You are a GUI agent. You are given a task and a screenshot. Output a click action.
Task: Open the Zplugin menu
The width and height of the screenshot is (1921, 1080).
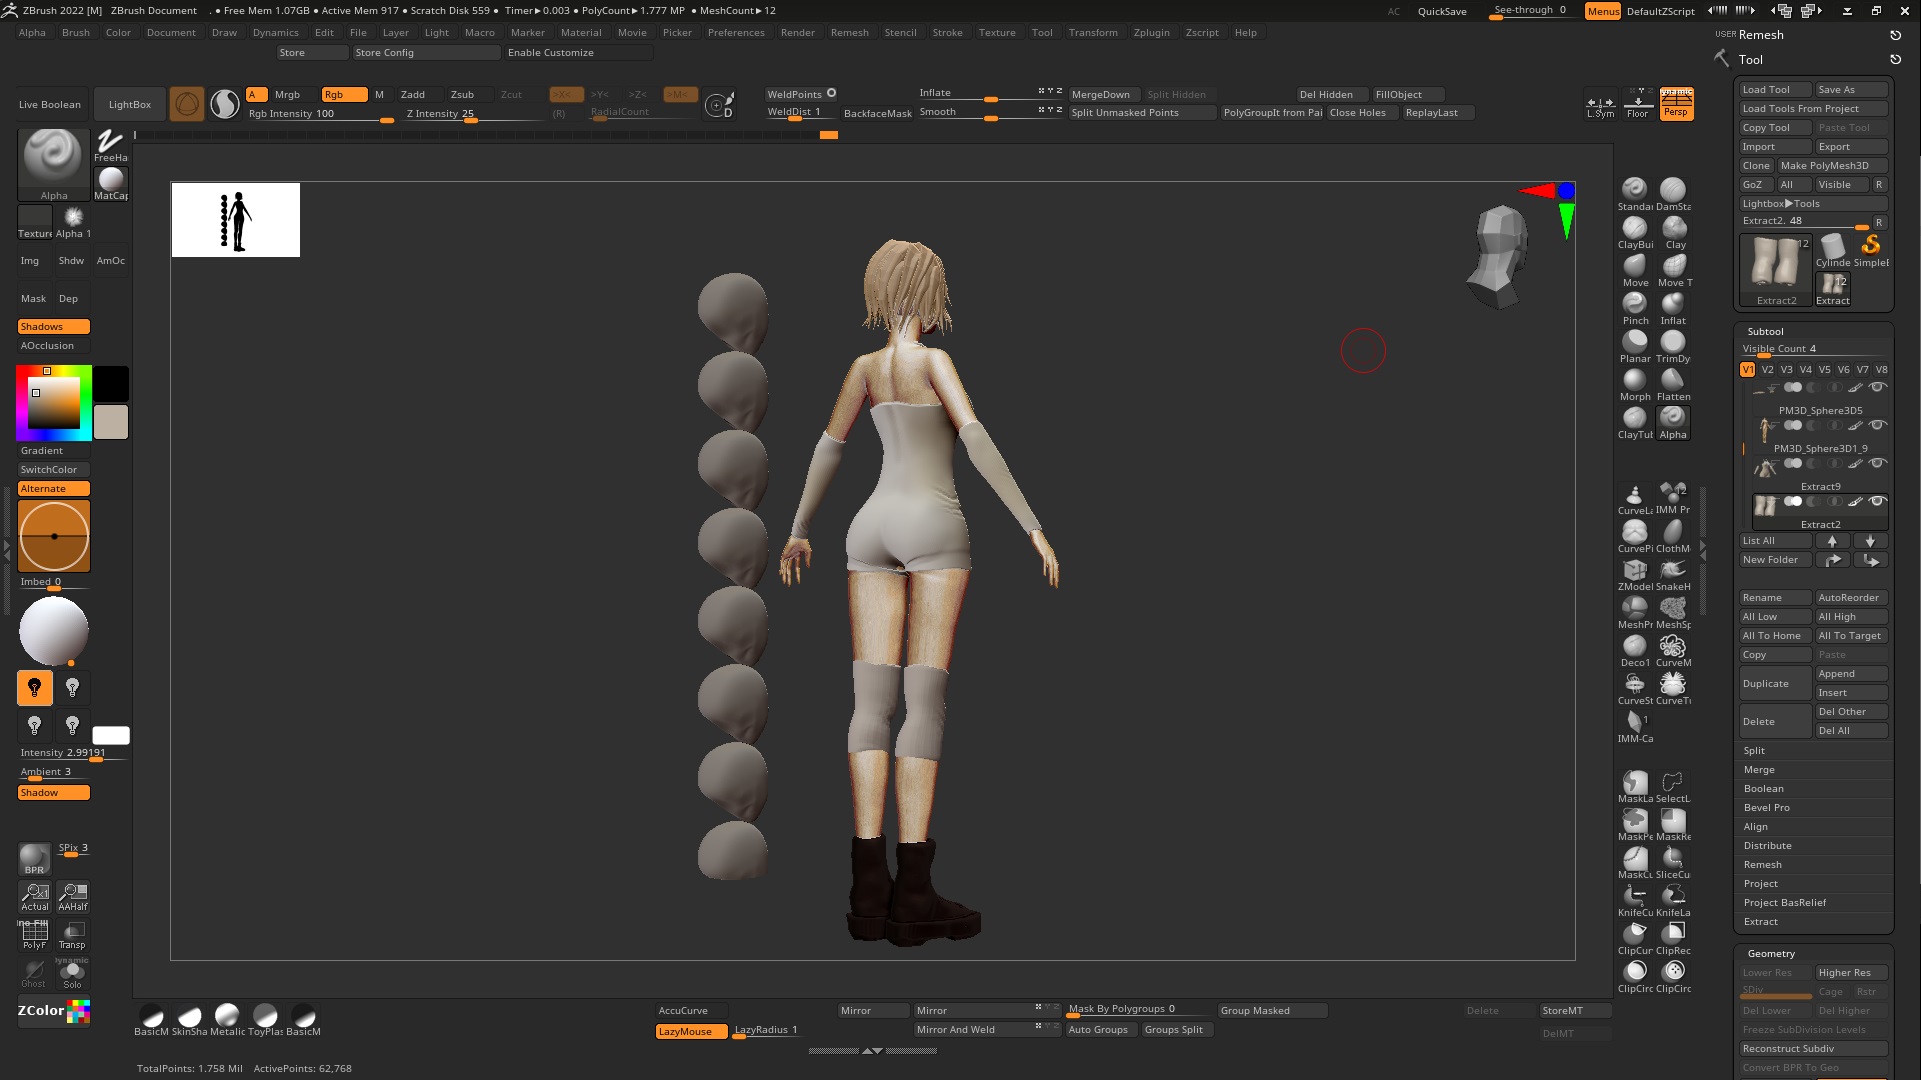1151,32
